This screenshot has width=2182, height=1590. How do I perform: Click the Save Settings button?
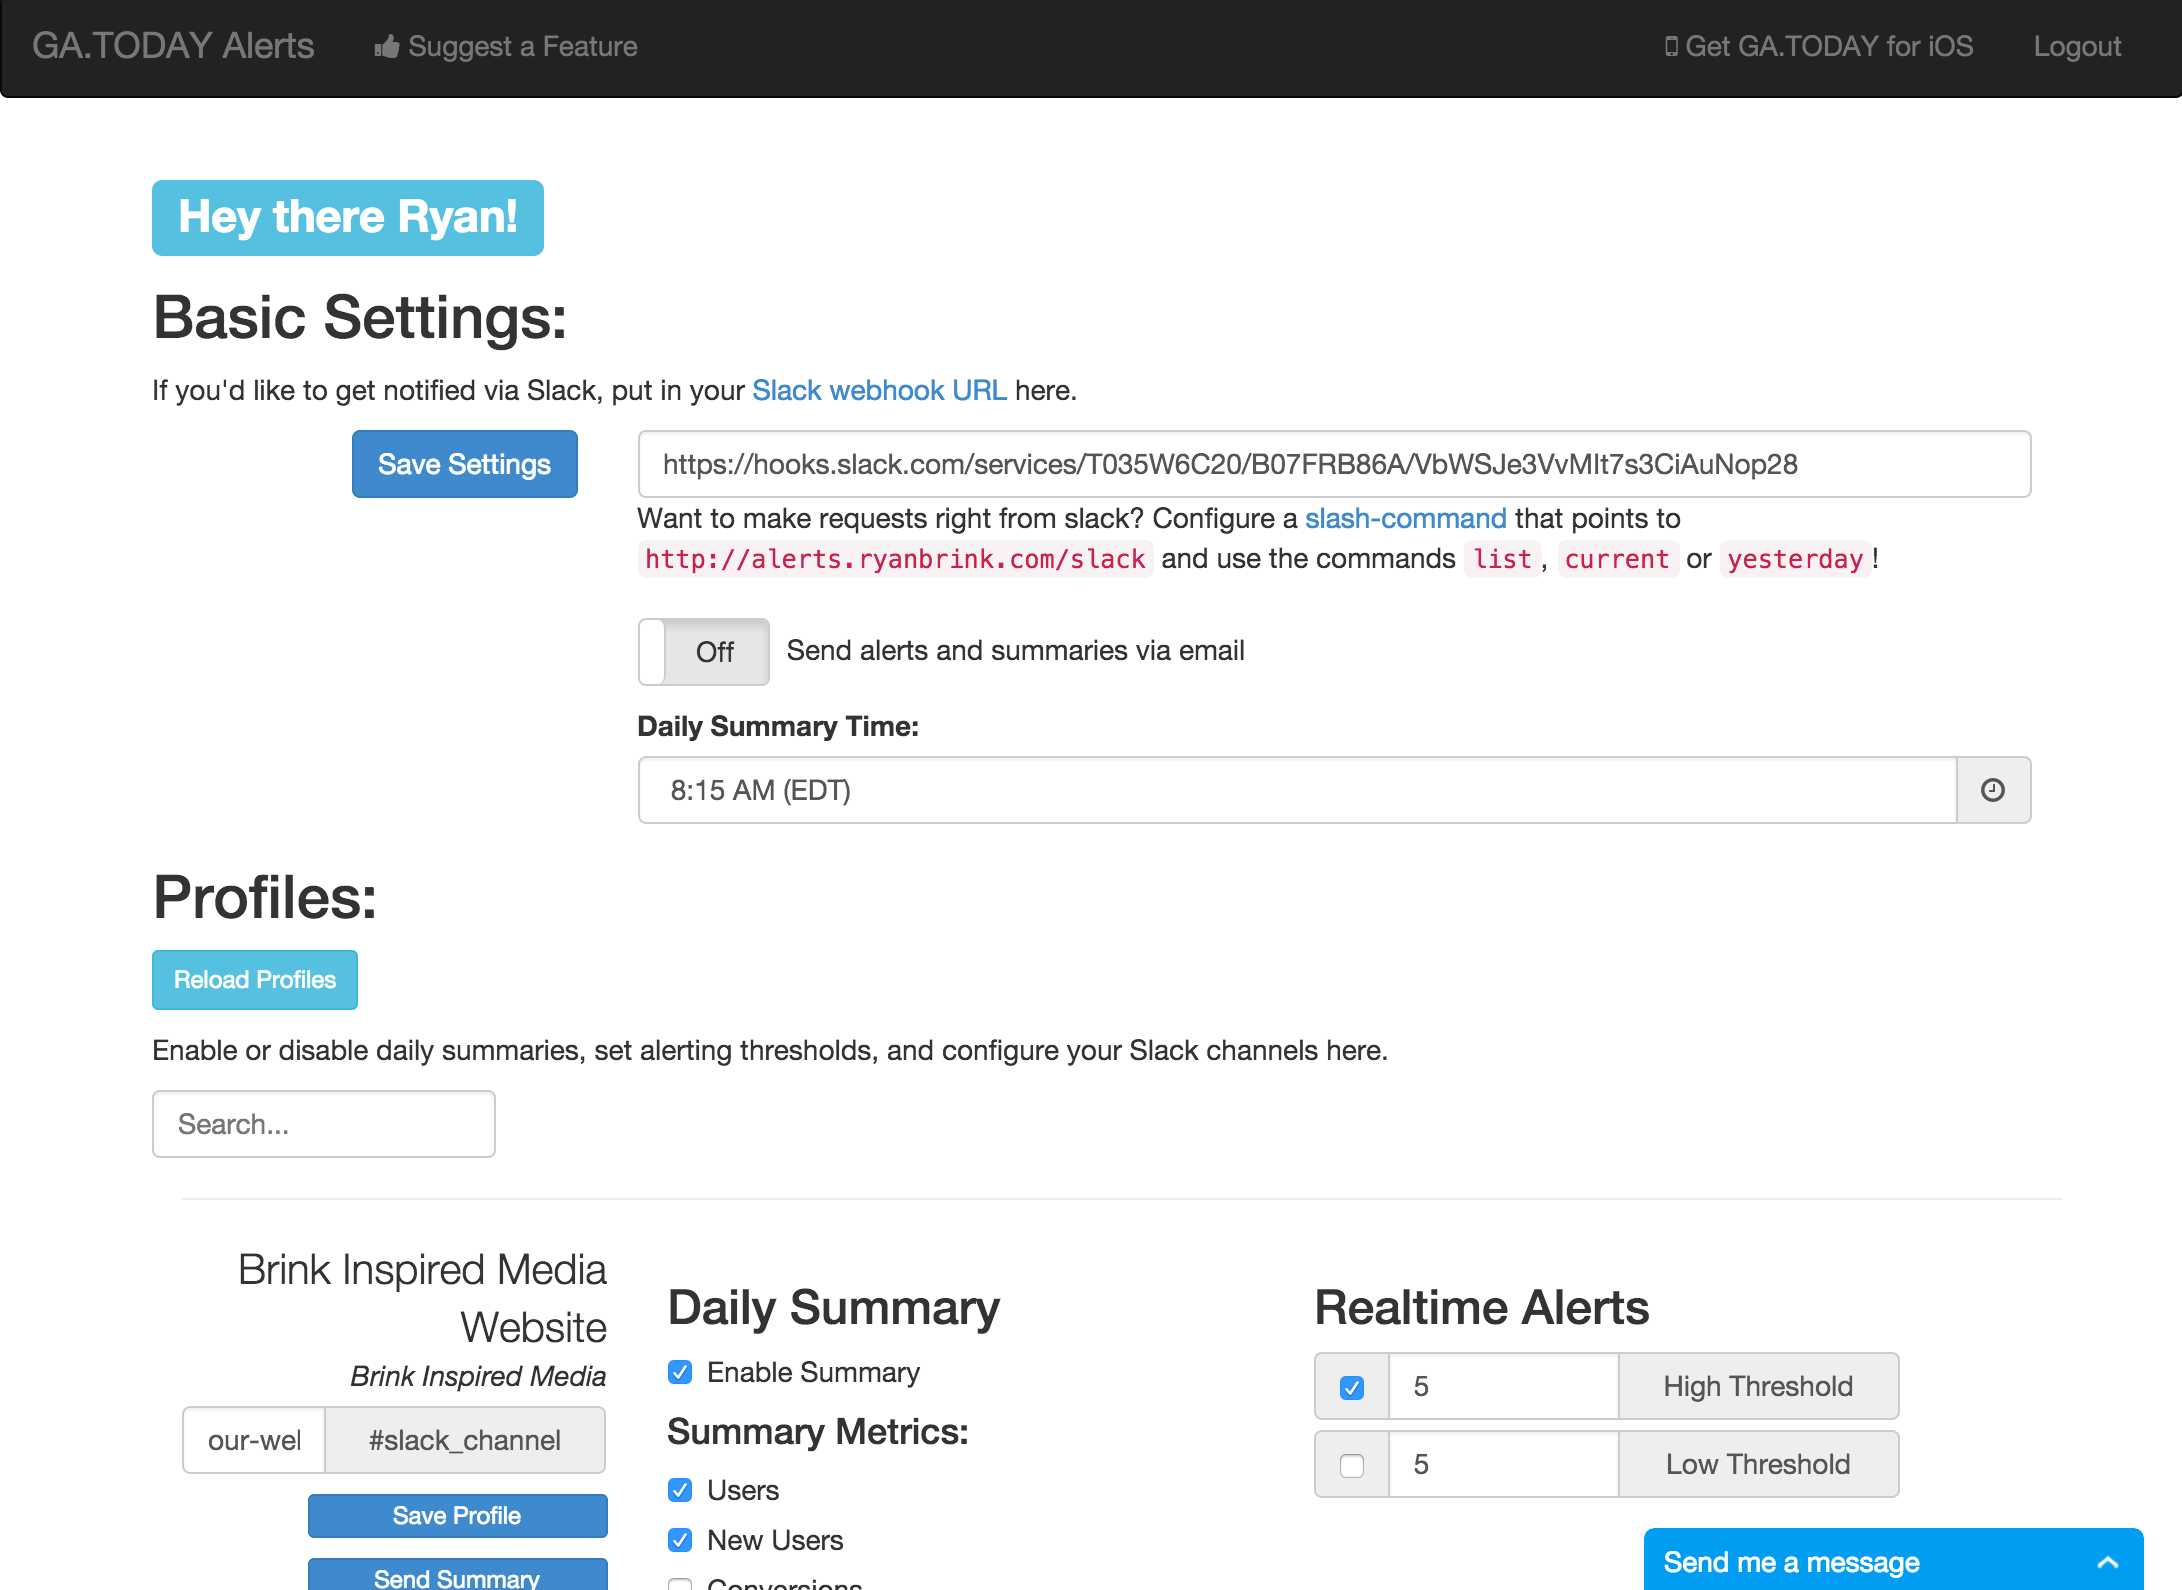coord(464,464)
